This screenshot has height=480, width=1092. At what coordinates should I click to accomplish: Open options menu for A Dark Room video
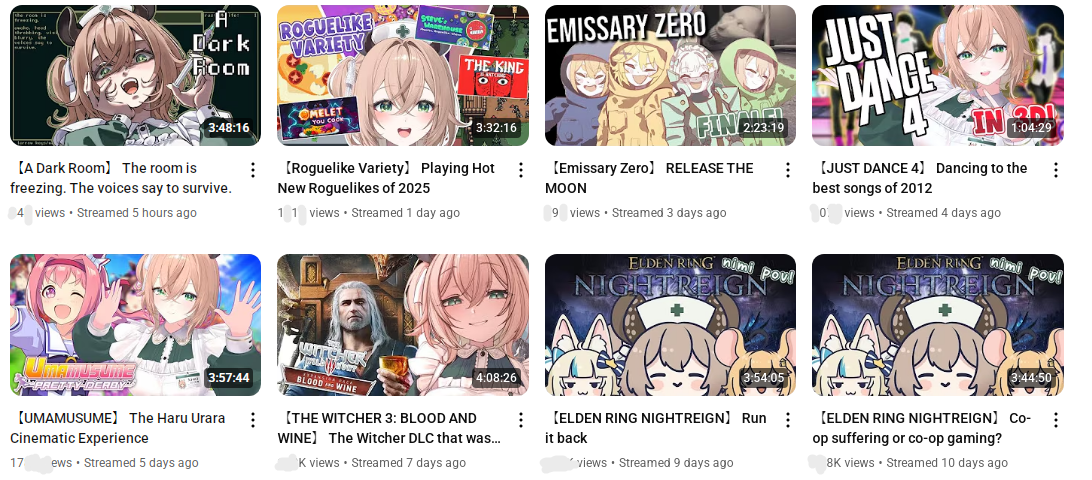[x=253, y=170]
